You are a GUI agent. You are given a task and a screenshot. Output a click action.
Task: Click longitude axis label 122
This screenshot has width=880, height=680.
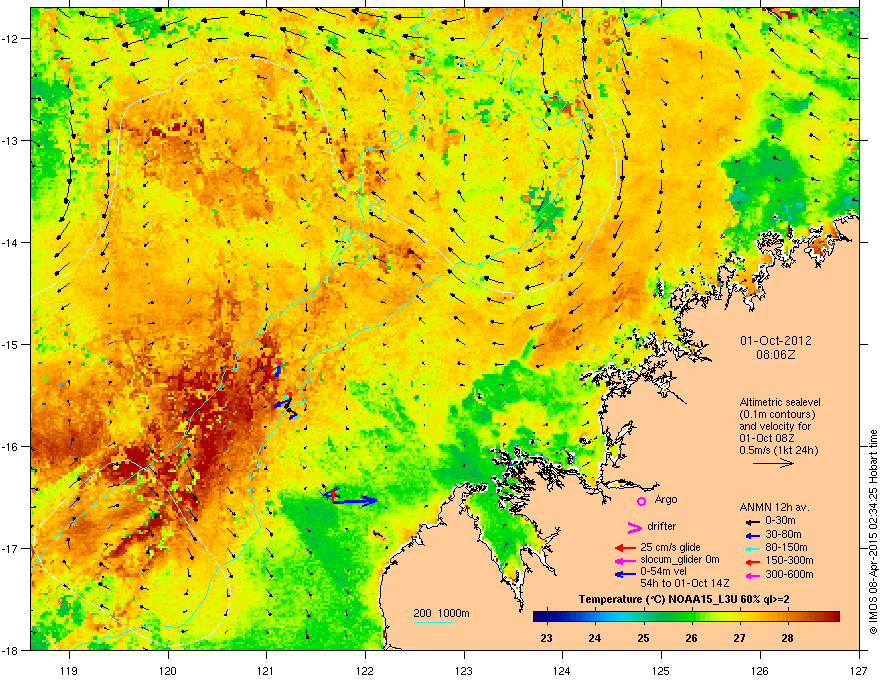point(365,670)
